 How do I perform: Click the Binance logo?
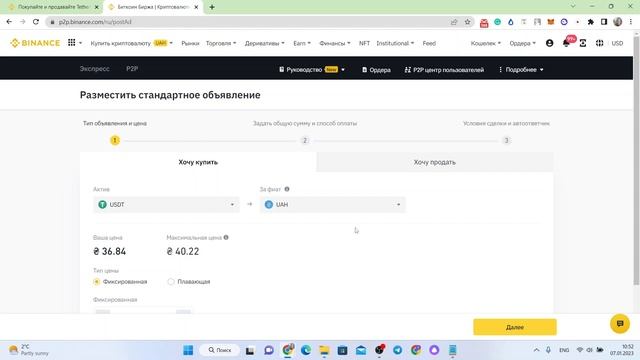pos(35,43)
